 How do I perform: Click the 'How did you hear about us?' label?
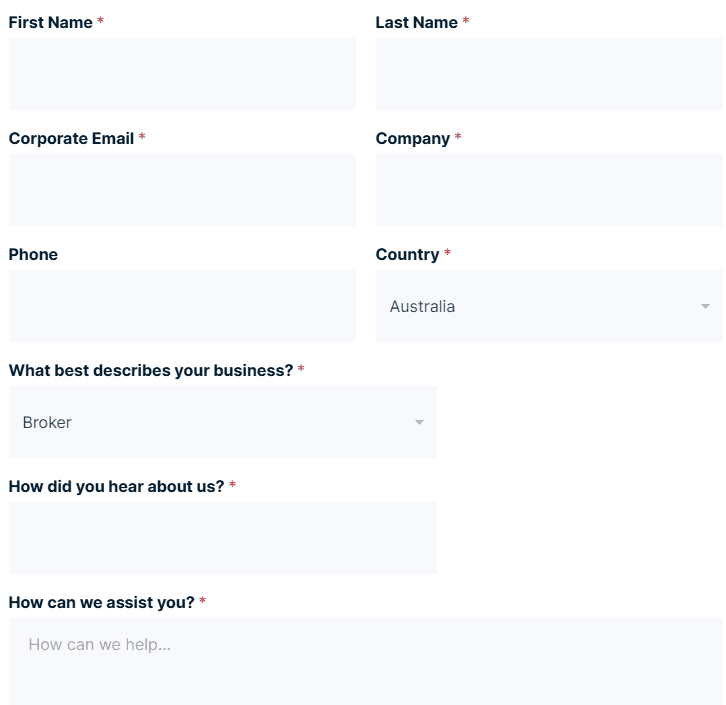point(116,486)
